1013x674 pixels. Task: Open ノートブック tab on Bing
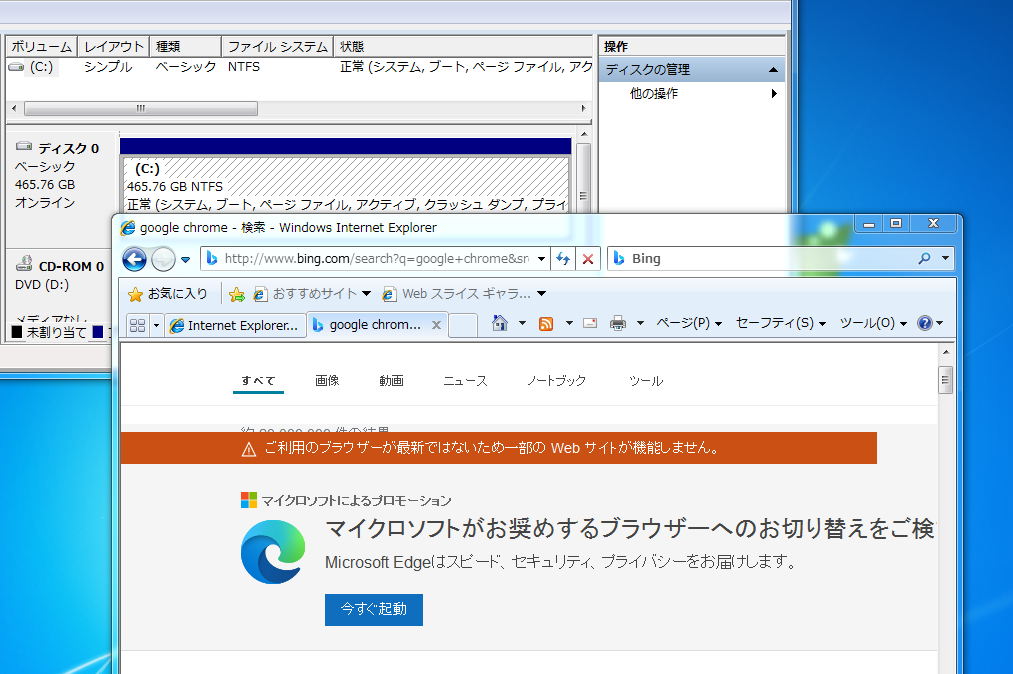click(x=556, y=381)
